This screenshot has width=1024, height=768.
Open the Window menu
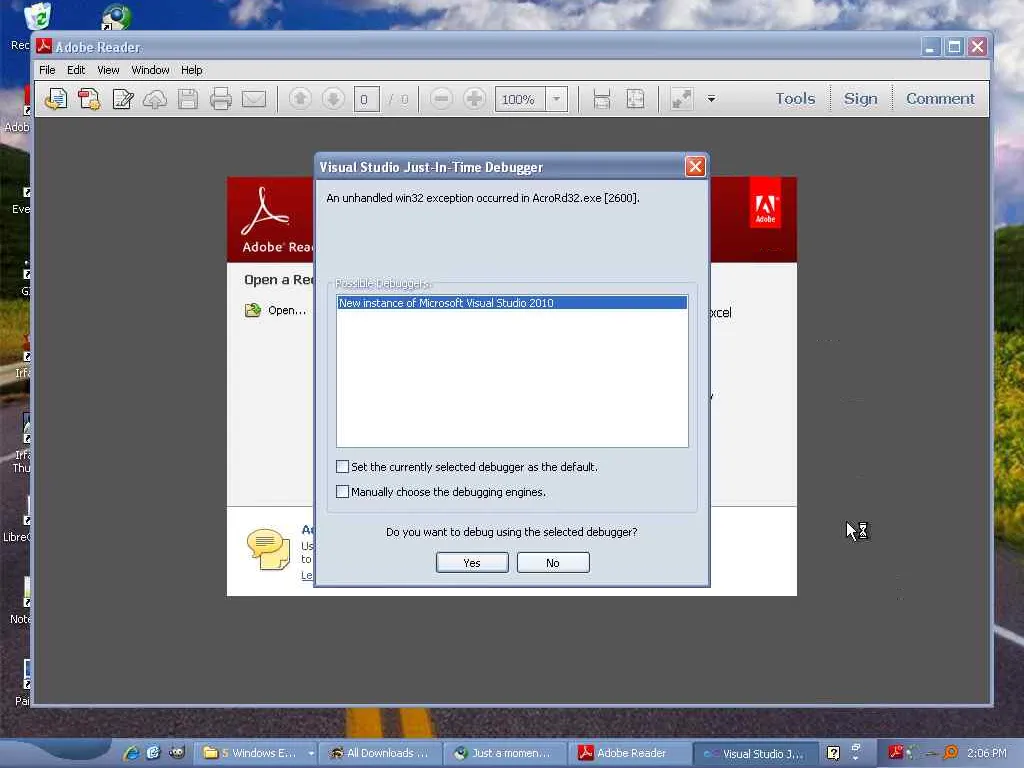point(150,70)
